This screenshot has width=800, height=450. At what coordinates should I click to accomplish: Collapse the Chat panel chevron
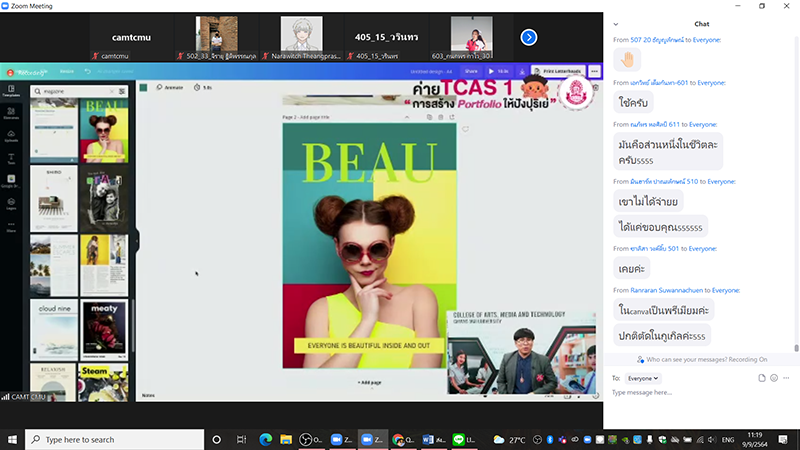pos(616,24)
